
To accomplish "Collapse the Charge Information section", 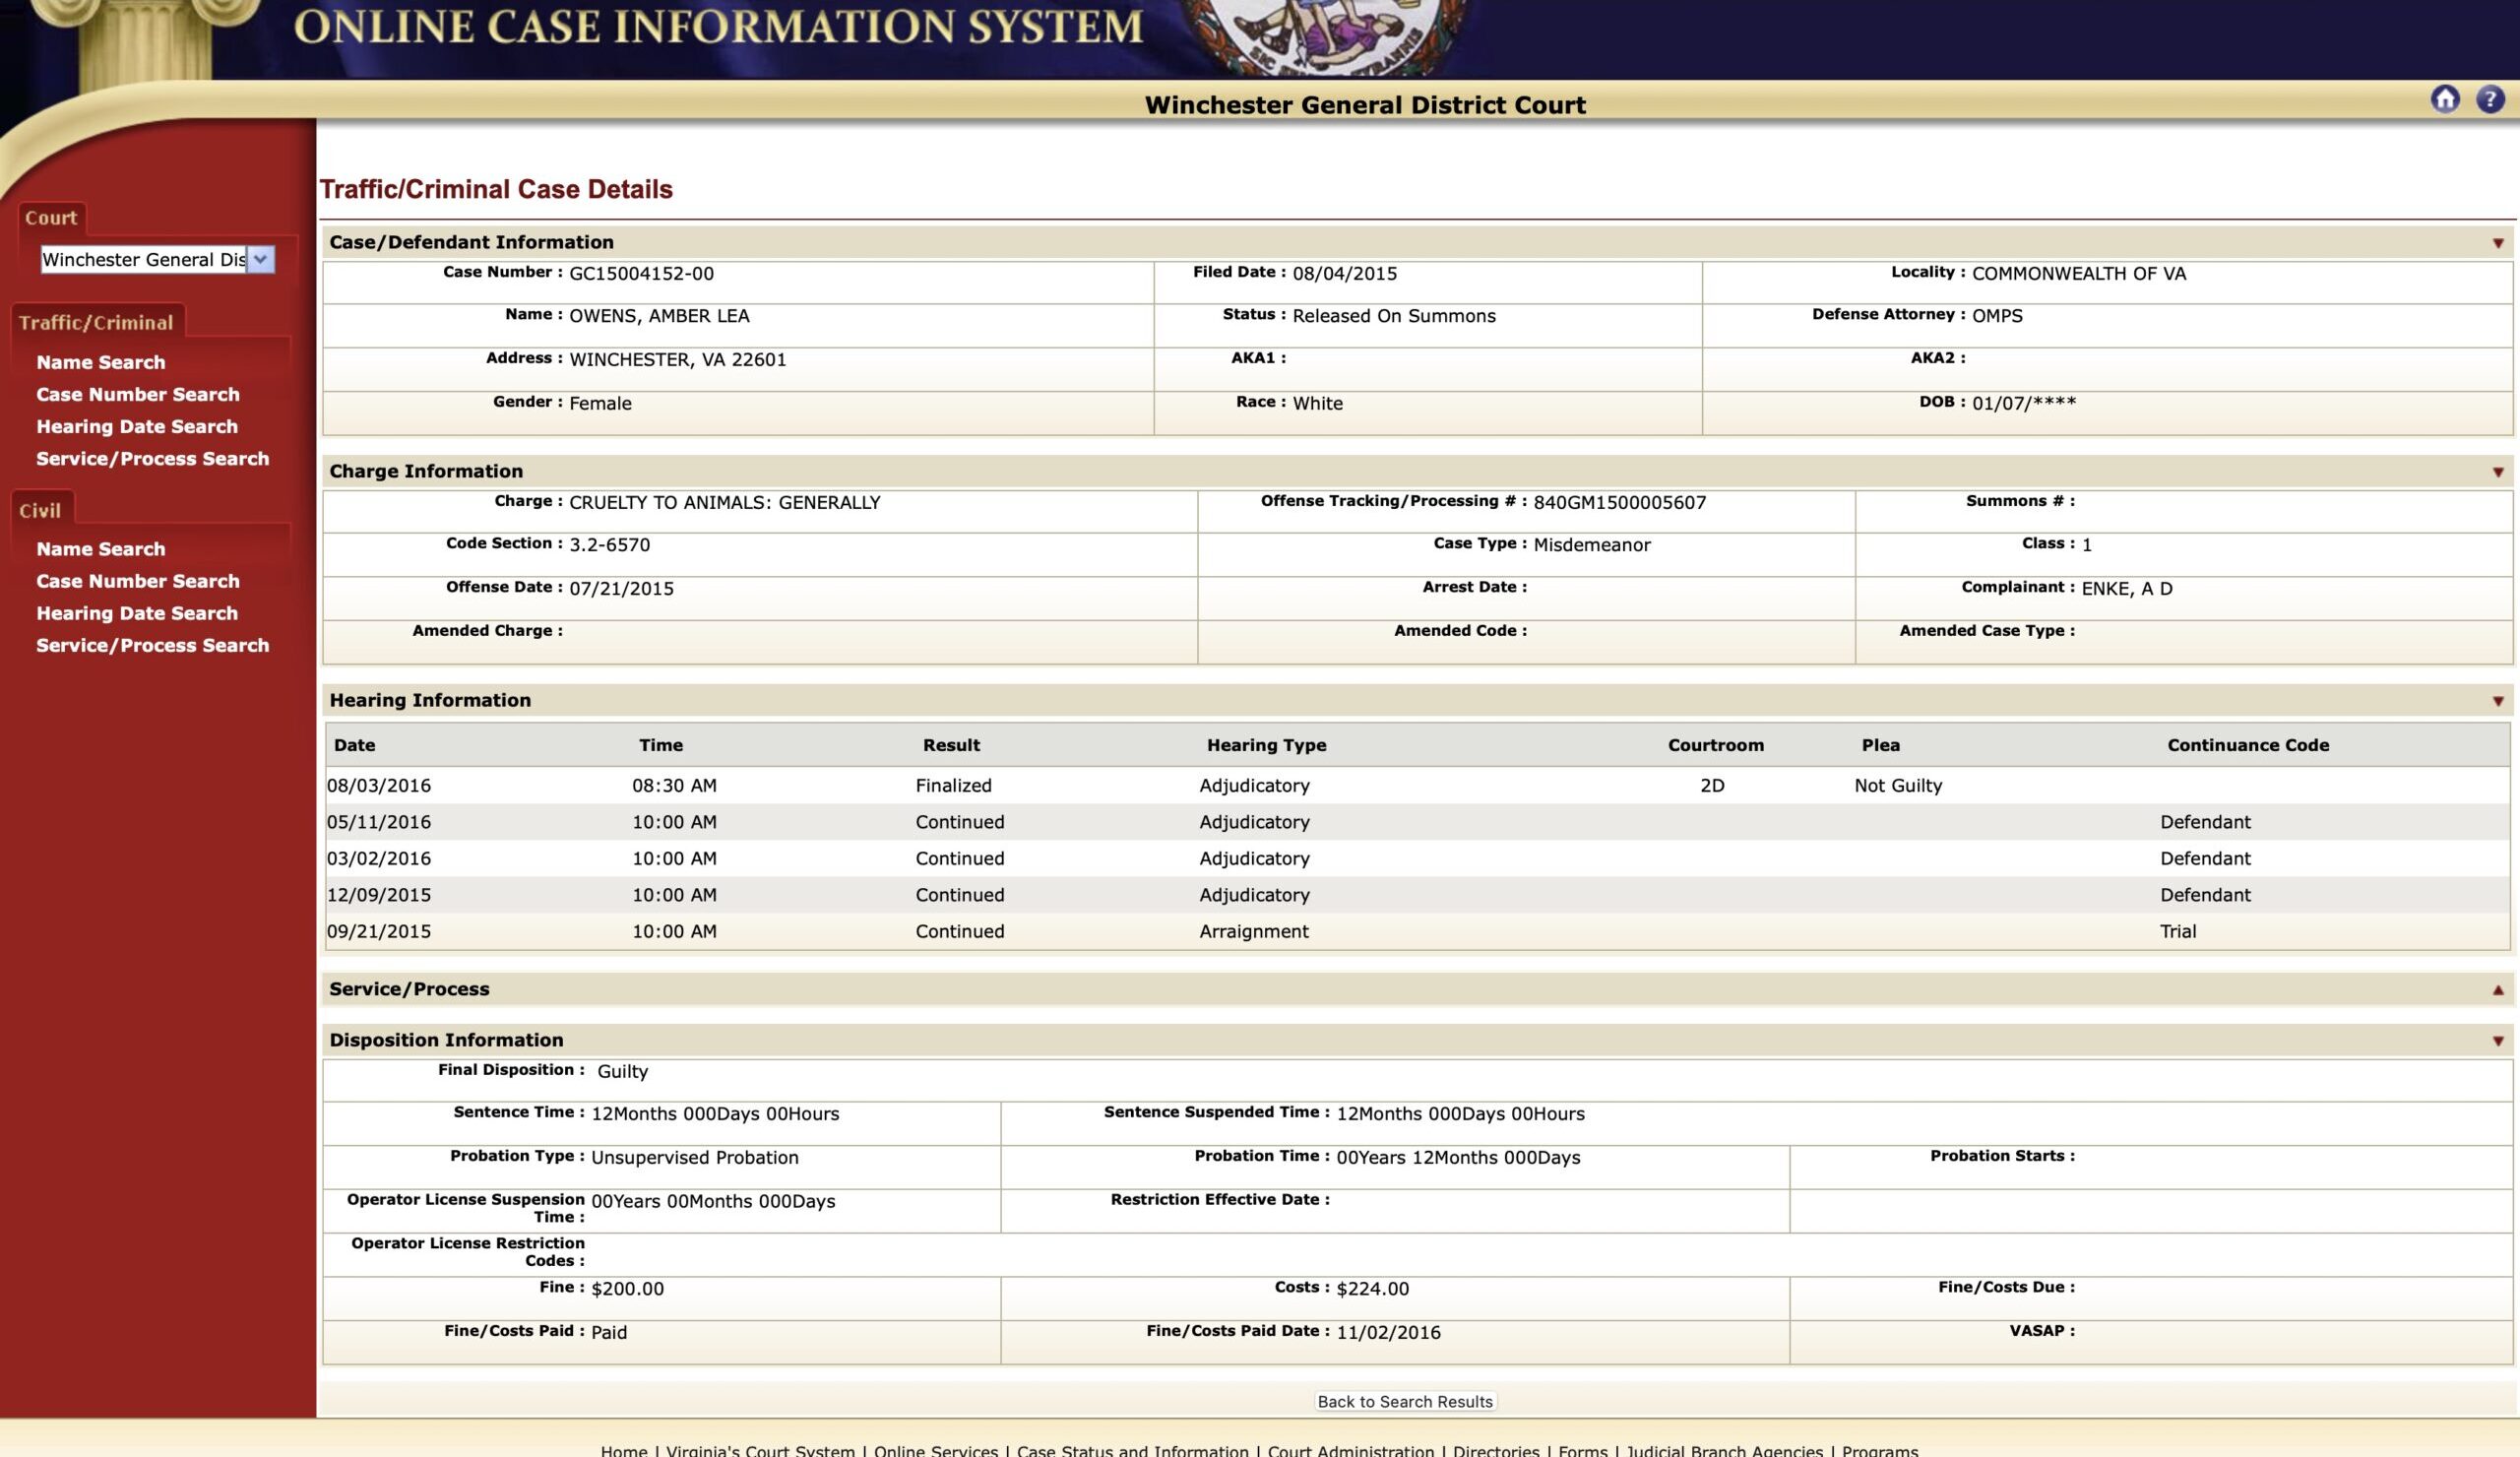I will point(2497,472).
